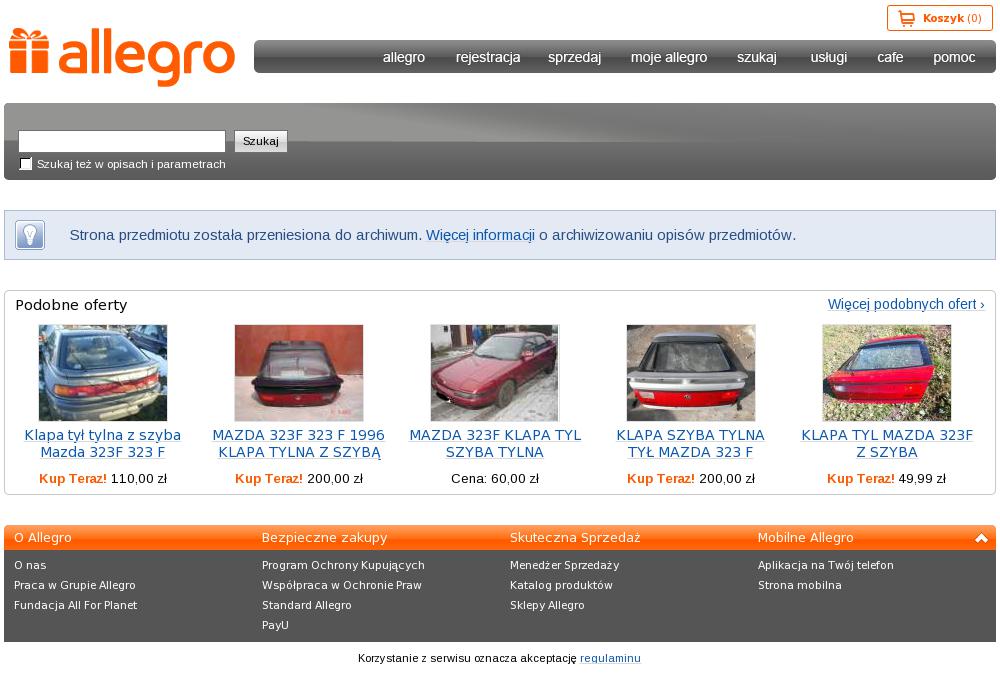Open Standard Allegro footer link
The height and width of the screenshot is (678, 1000).
306,605
